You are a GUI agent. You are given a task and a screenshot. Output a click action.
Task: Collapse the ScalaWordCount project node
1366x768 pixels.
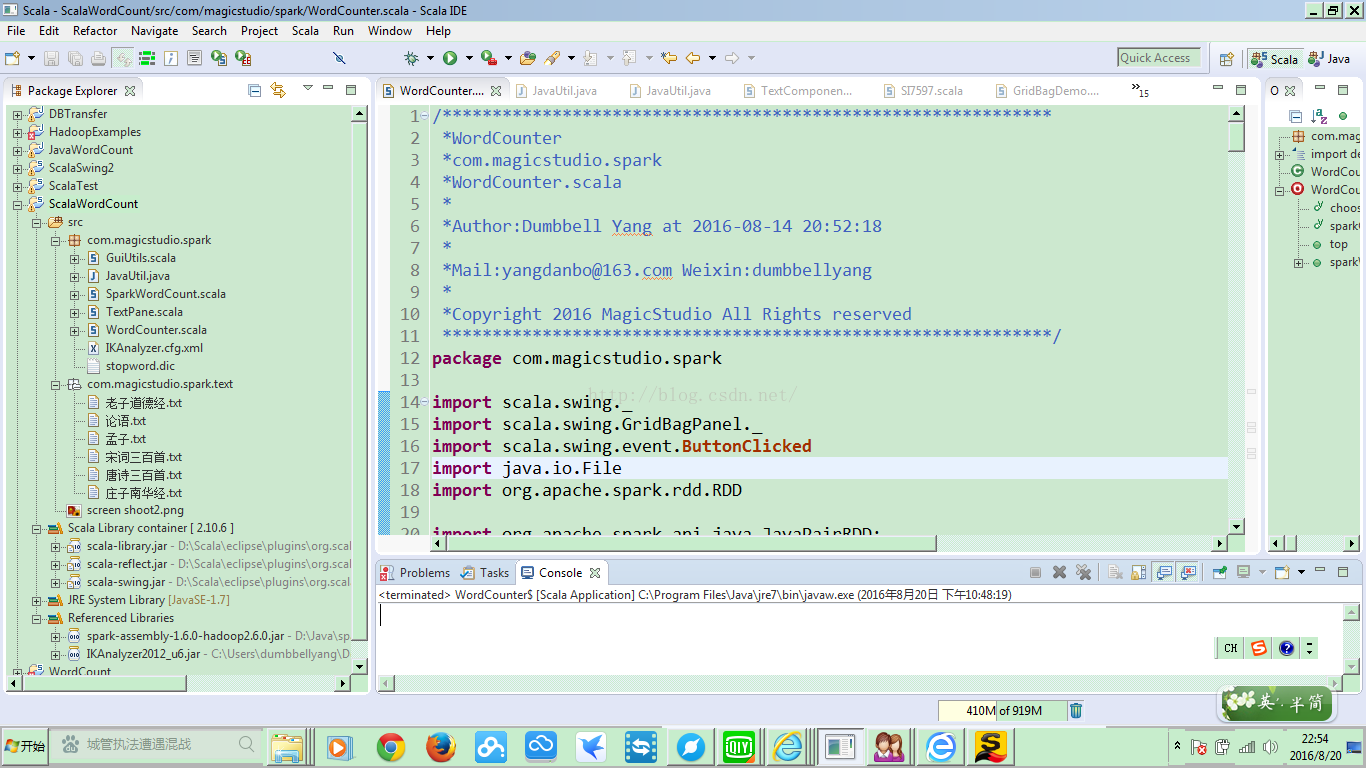point(18,204)
